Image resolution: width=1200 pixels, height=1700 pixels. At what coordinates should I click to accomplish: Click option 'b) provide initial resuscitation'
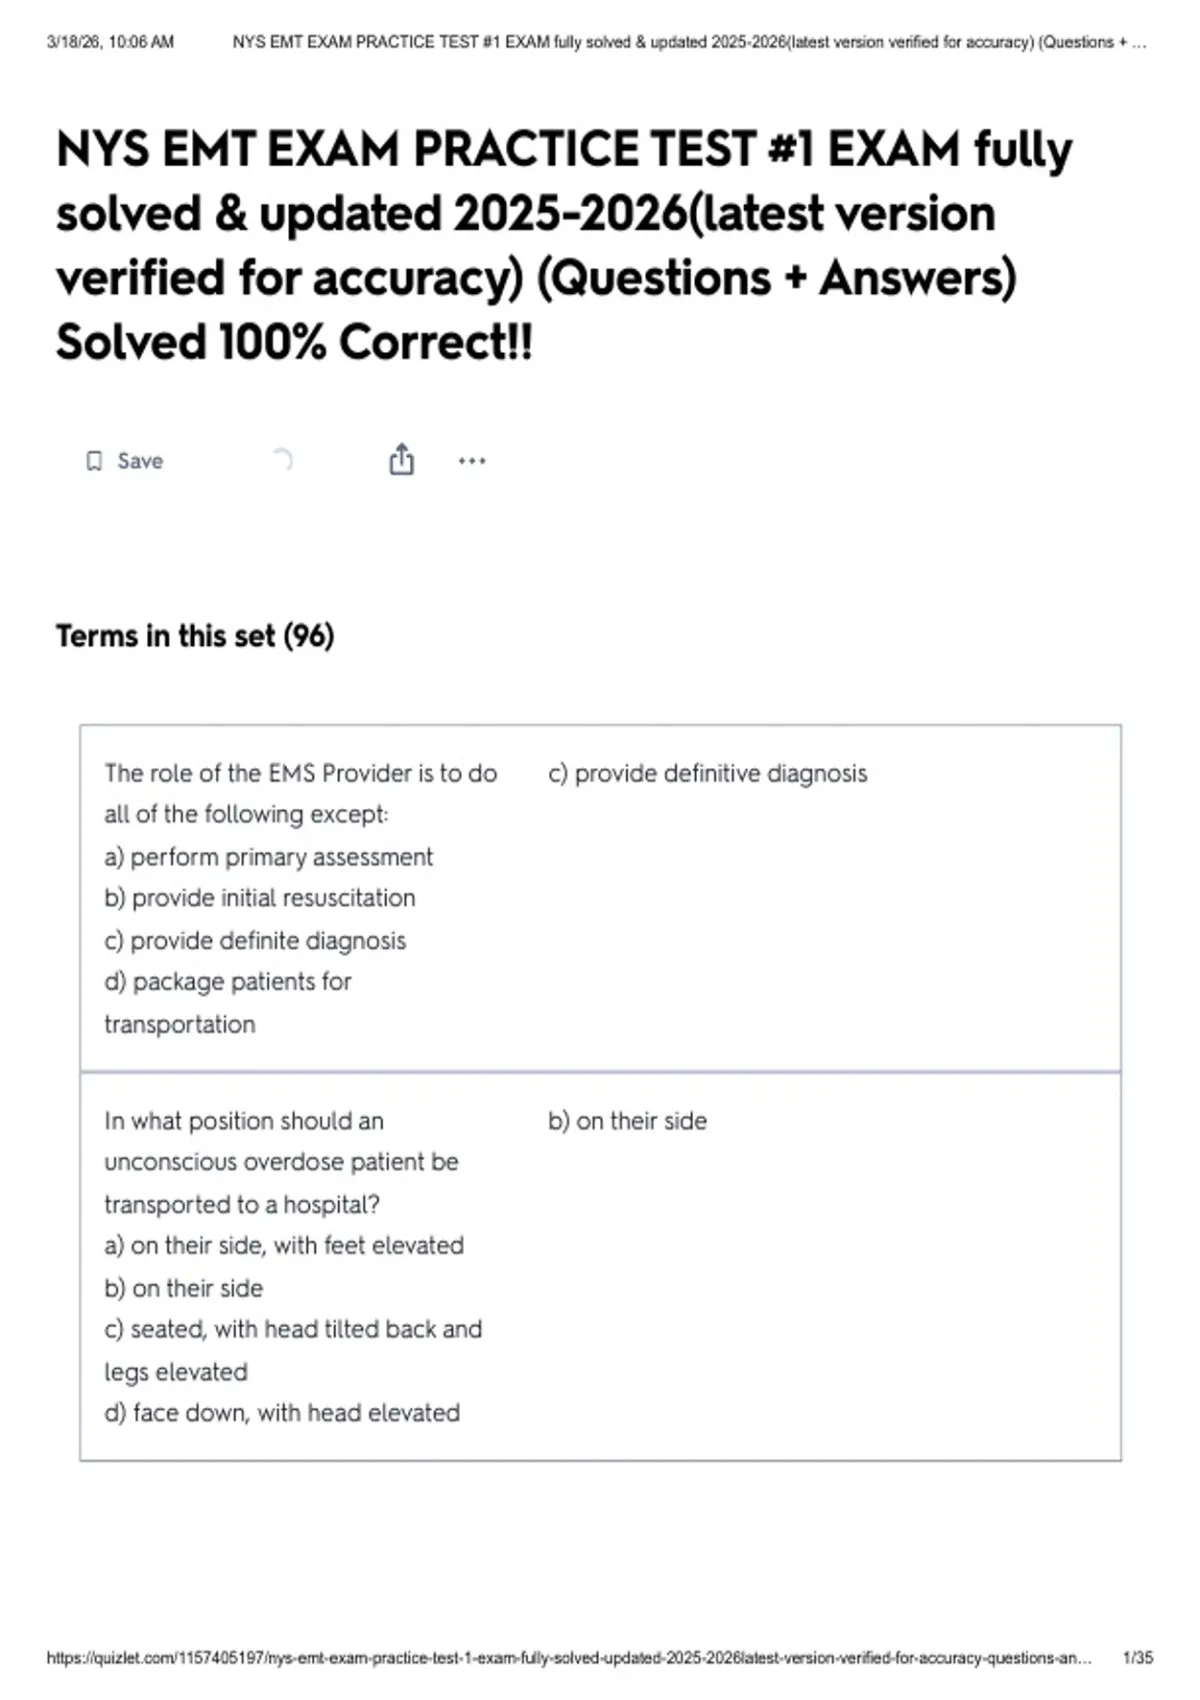pos(260,898)
